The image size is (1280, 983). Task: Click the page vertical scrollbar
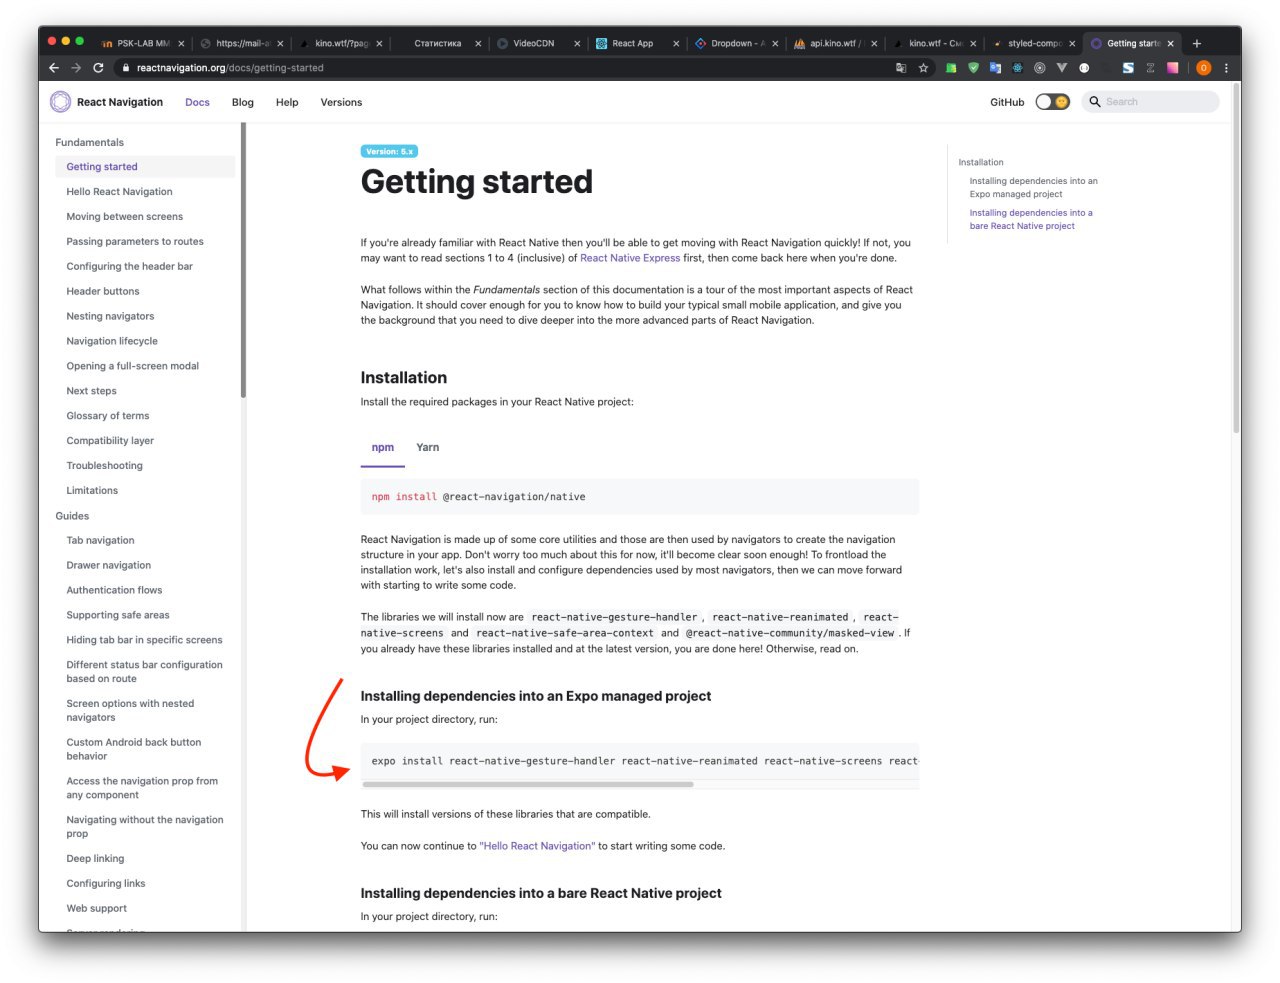(x=1236, y=258)
